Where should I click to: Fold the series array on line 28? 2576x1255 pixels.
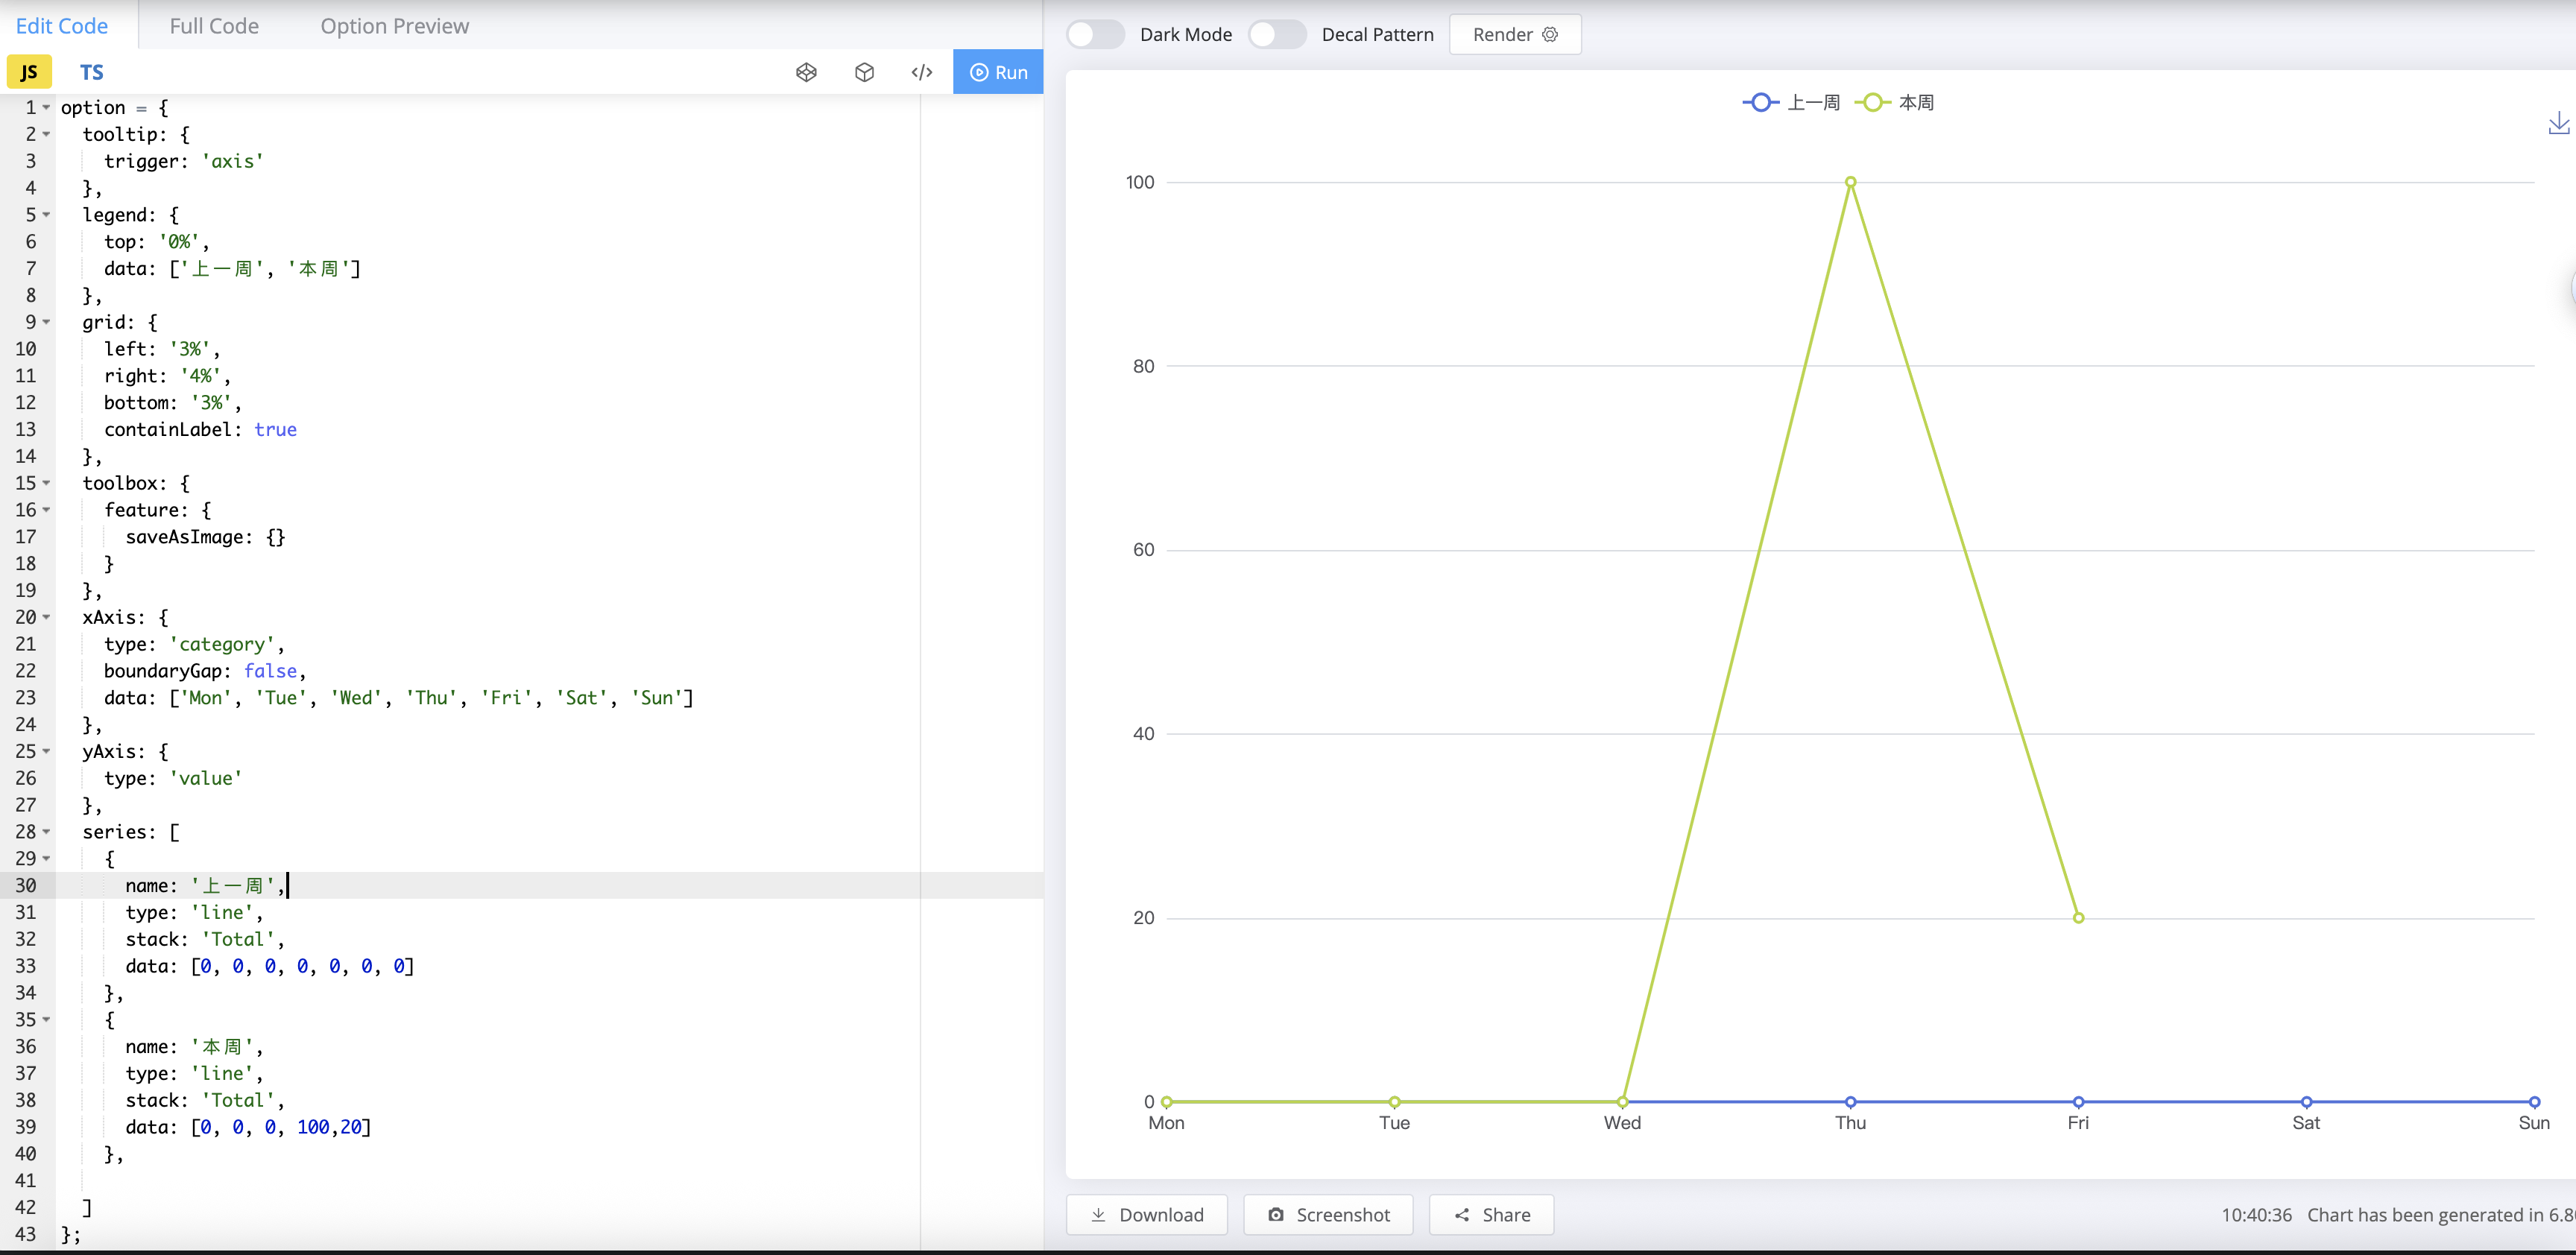46,831
